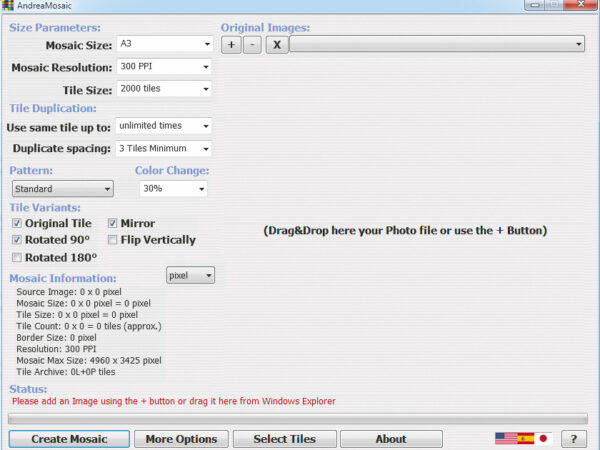The height and width of the screenshot is (450, 600).
Task: Expand the Mosaic Resolution dropdown
Action: pos(164,67)
